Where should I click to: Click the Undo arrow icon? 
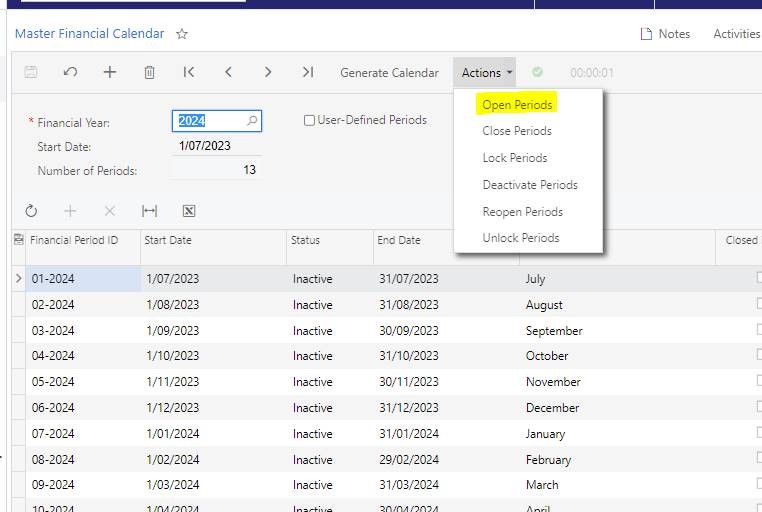70,72
